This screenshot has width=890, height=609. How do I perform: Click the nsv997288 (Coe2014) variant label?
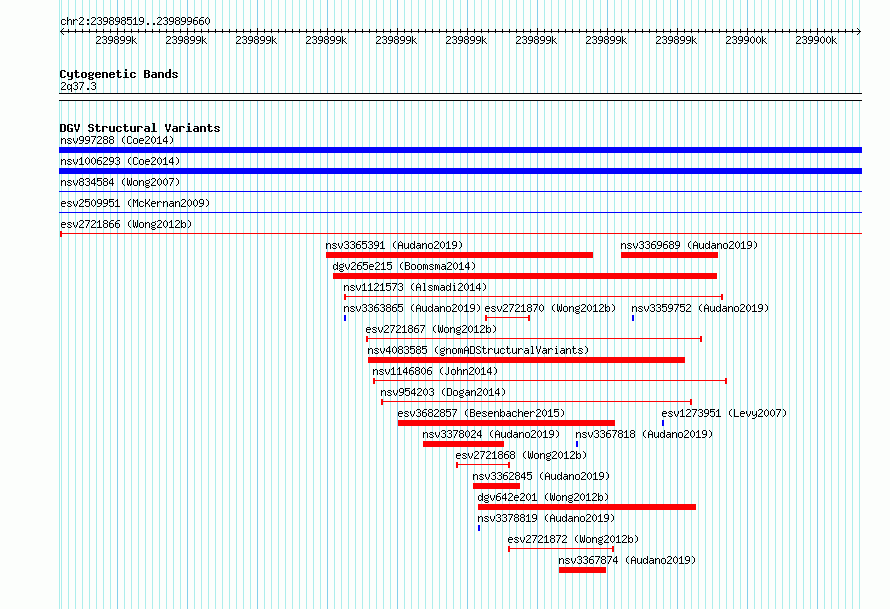pyautogui.click(x=117, y=140)
